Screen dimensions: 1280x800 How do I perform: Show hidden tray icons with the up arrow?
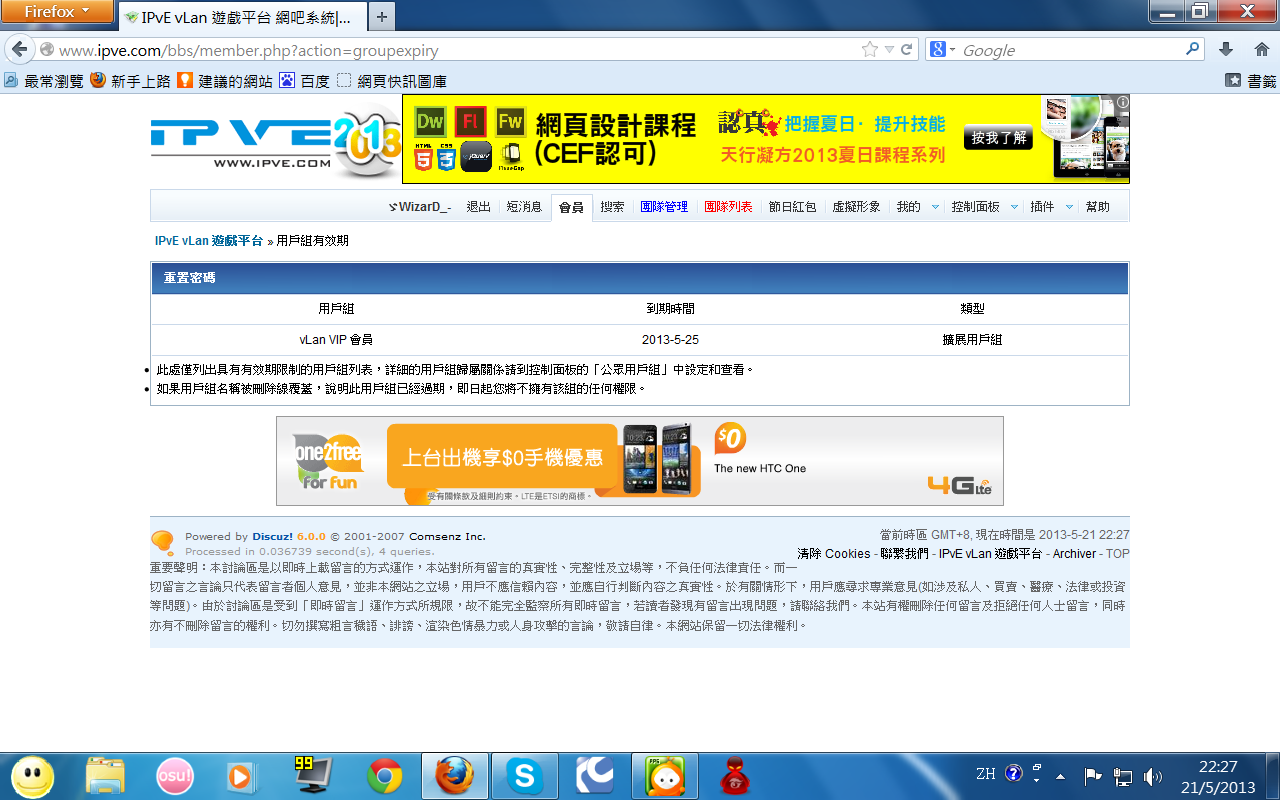tap(1061, 776)
